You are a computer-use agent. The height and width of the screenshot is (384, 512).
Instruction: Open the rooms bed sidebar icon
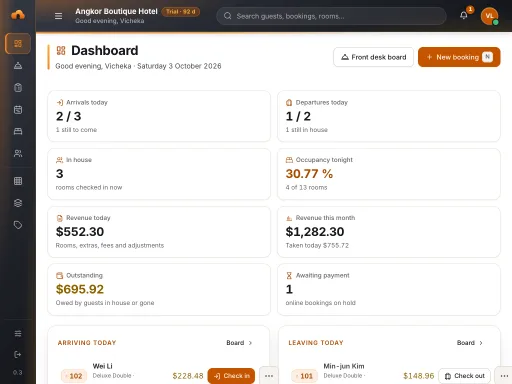coord(18,131)
